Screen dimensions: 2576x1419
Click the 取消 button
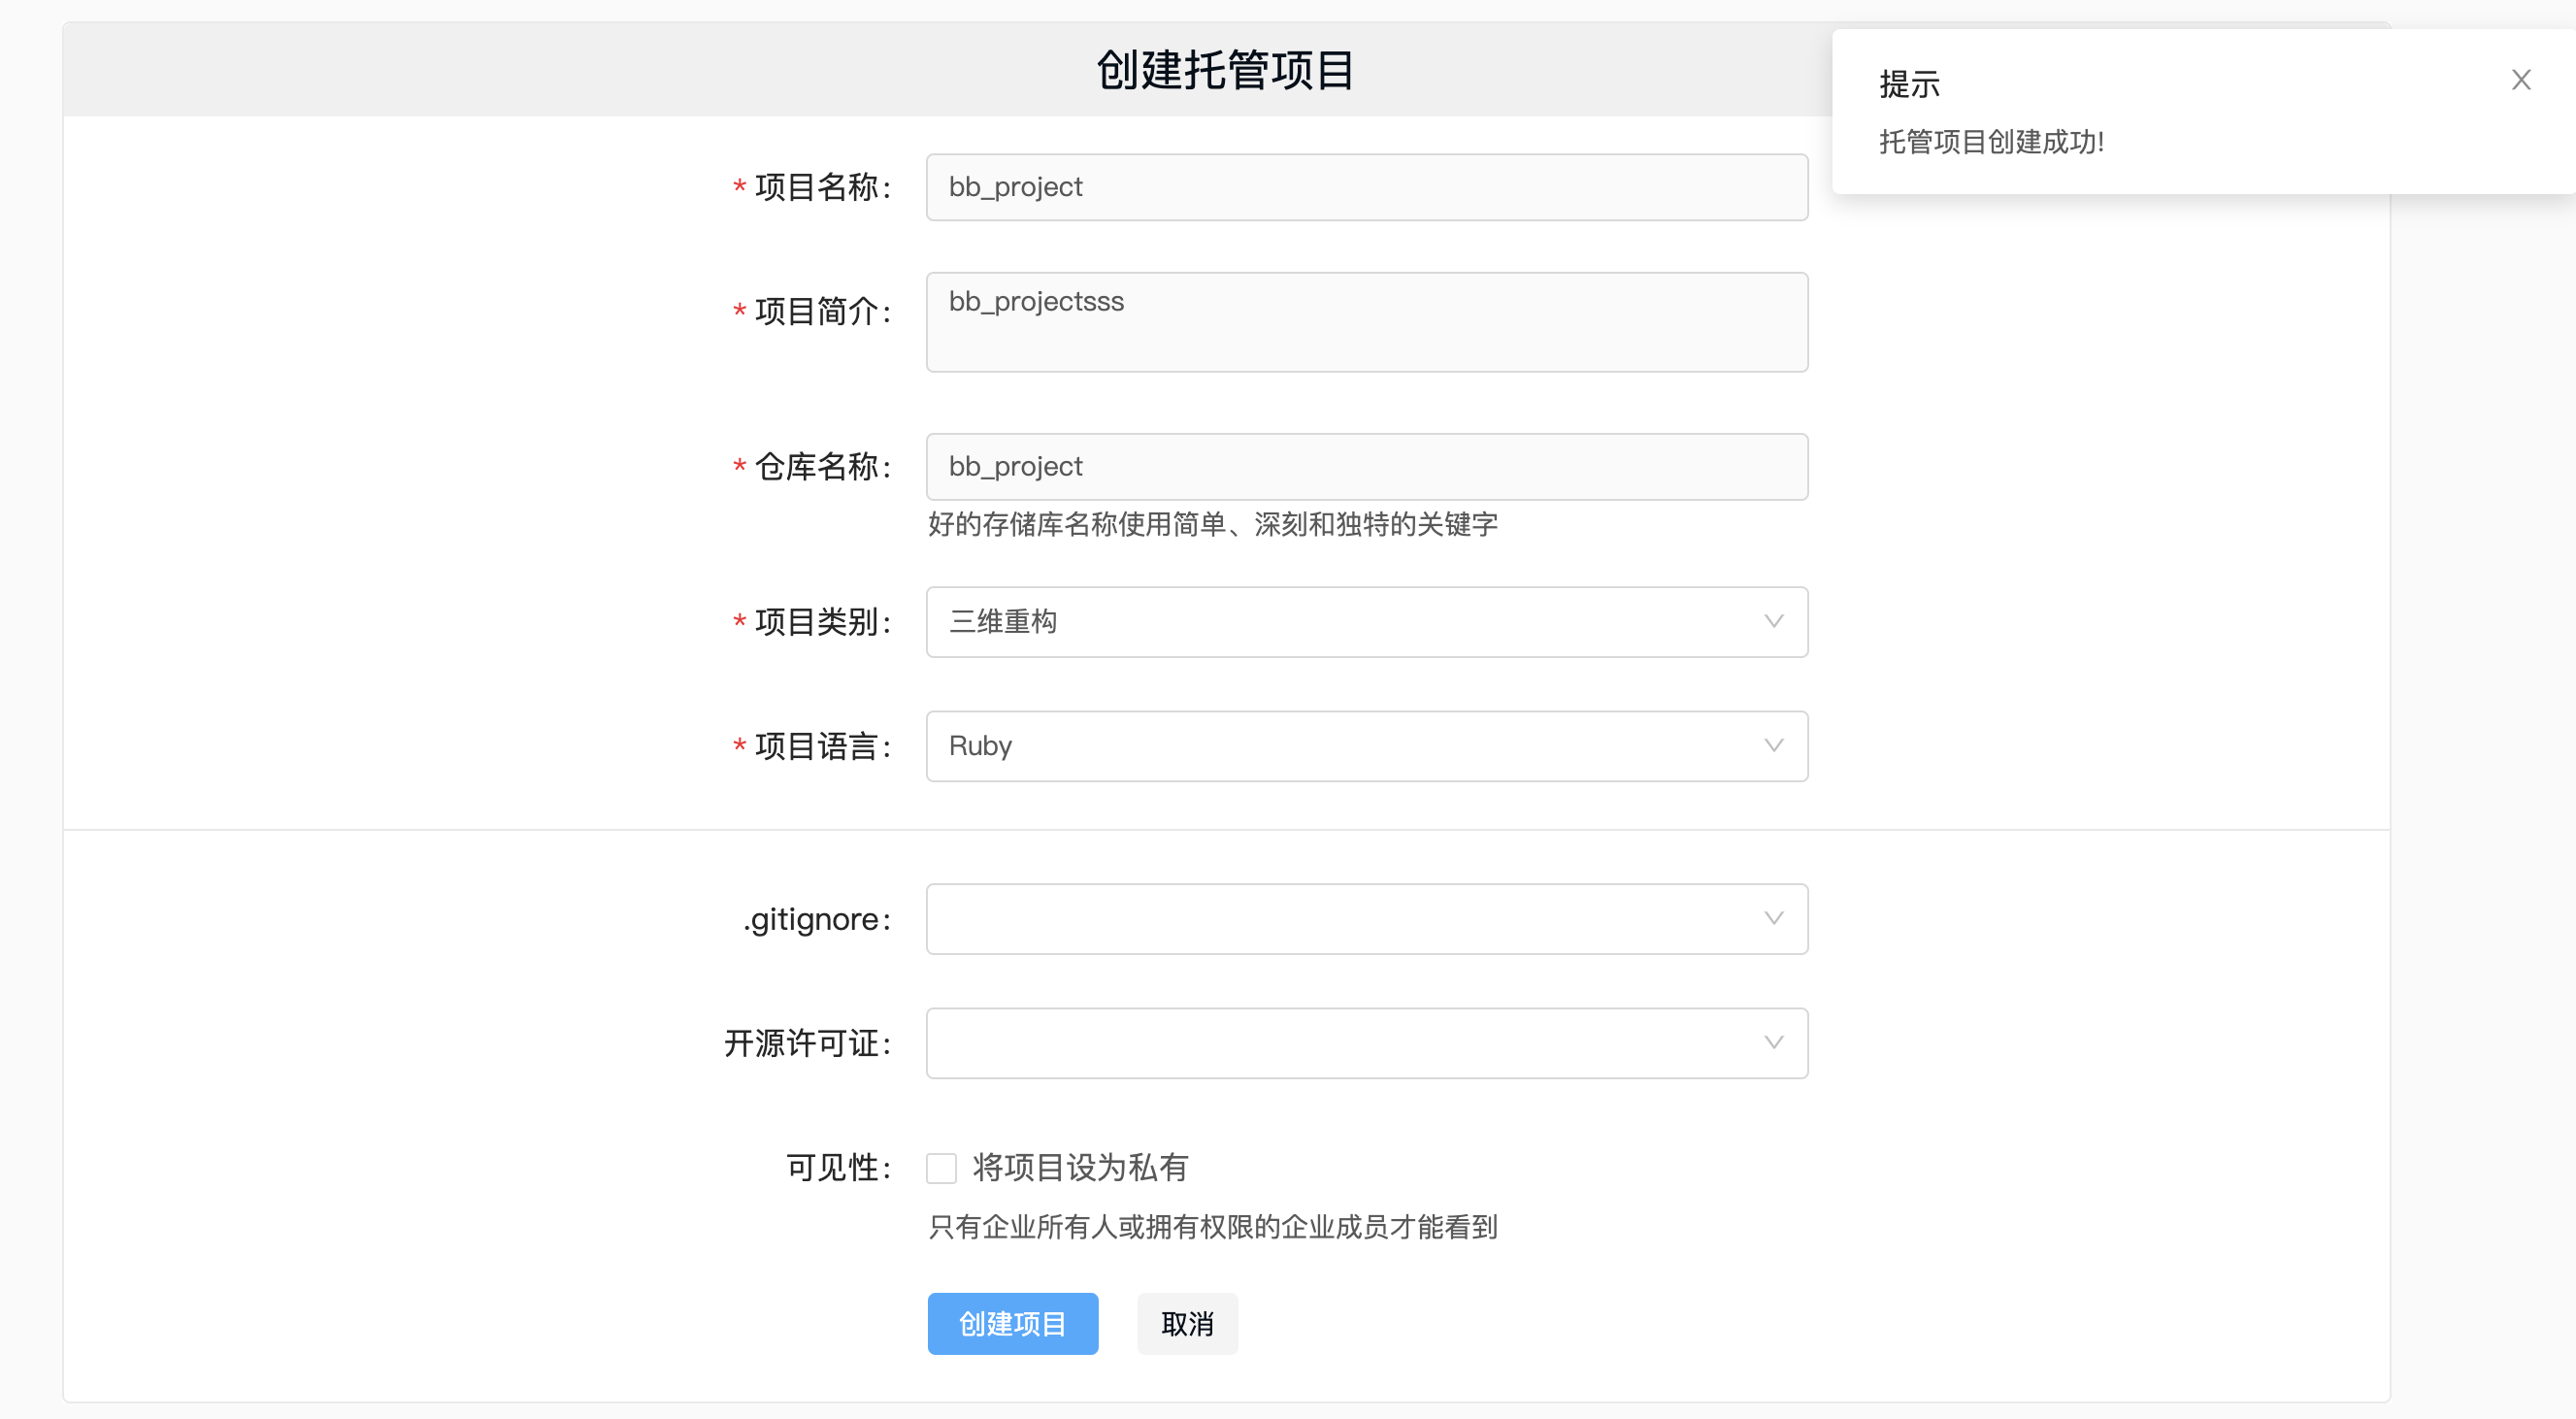coord(1187,1324)
